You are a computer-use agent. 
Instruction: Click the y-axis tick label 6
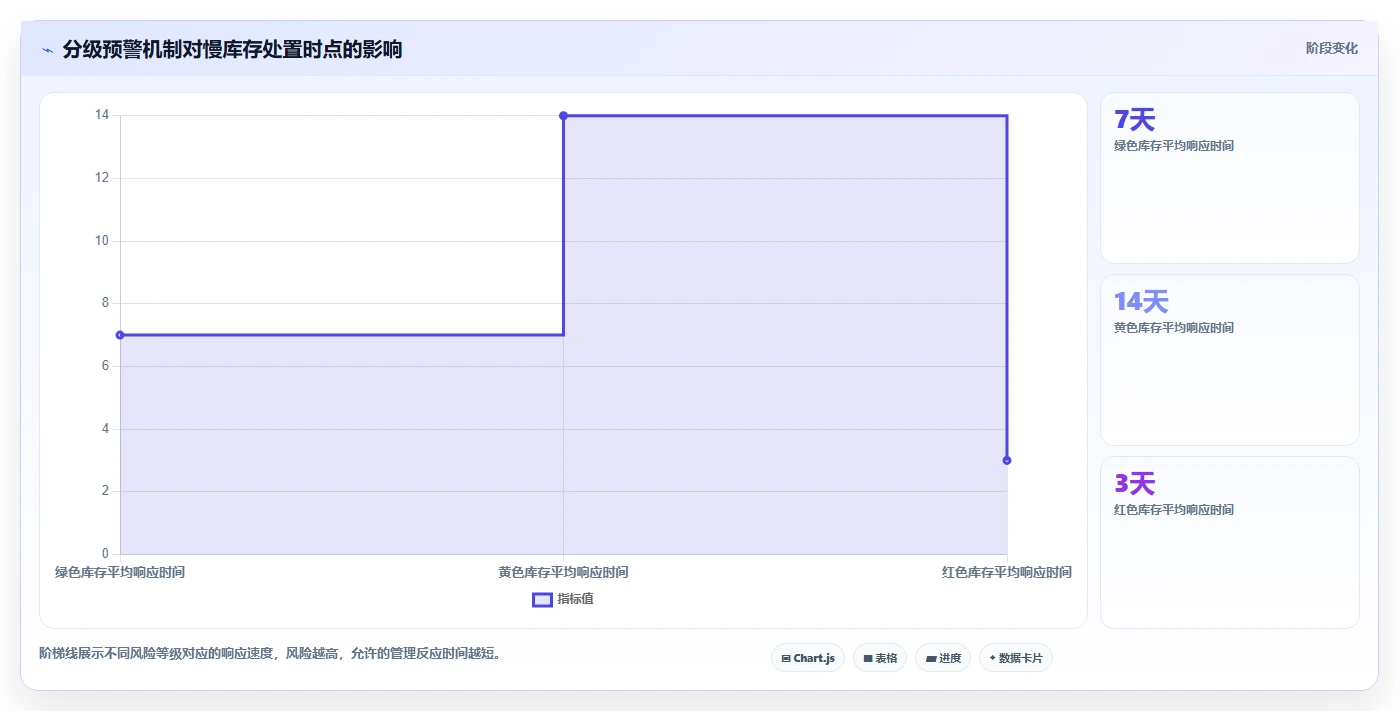(x=105, y=366)
